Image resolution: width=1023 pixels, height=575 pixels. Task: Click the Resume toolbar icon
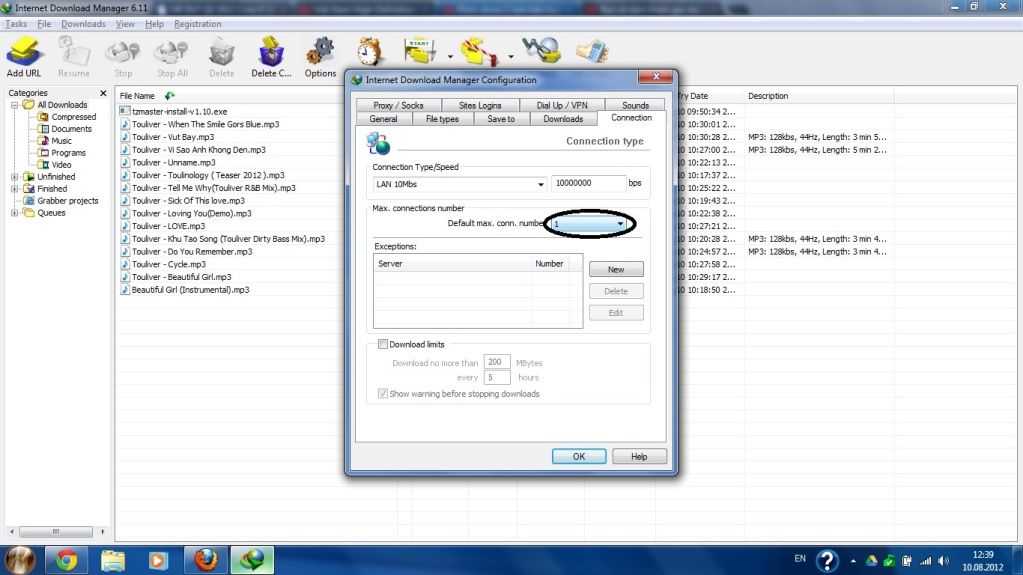[x=74, y=57]
